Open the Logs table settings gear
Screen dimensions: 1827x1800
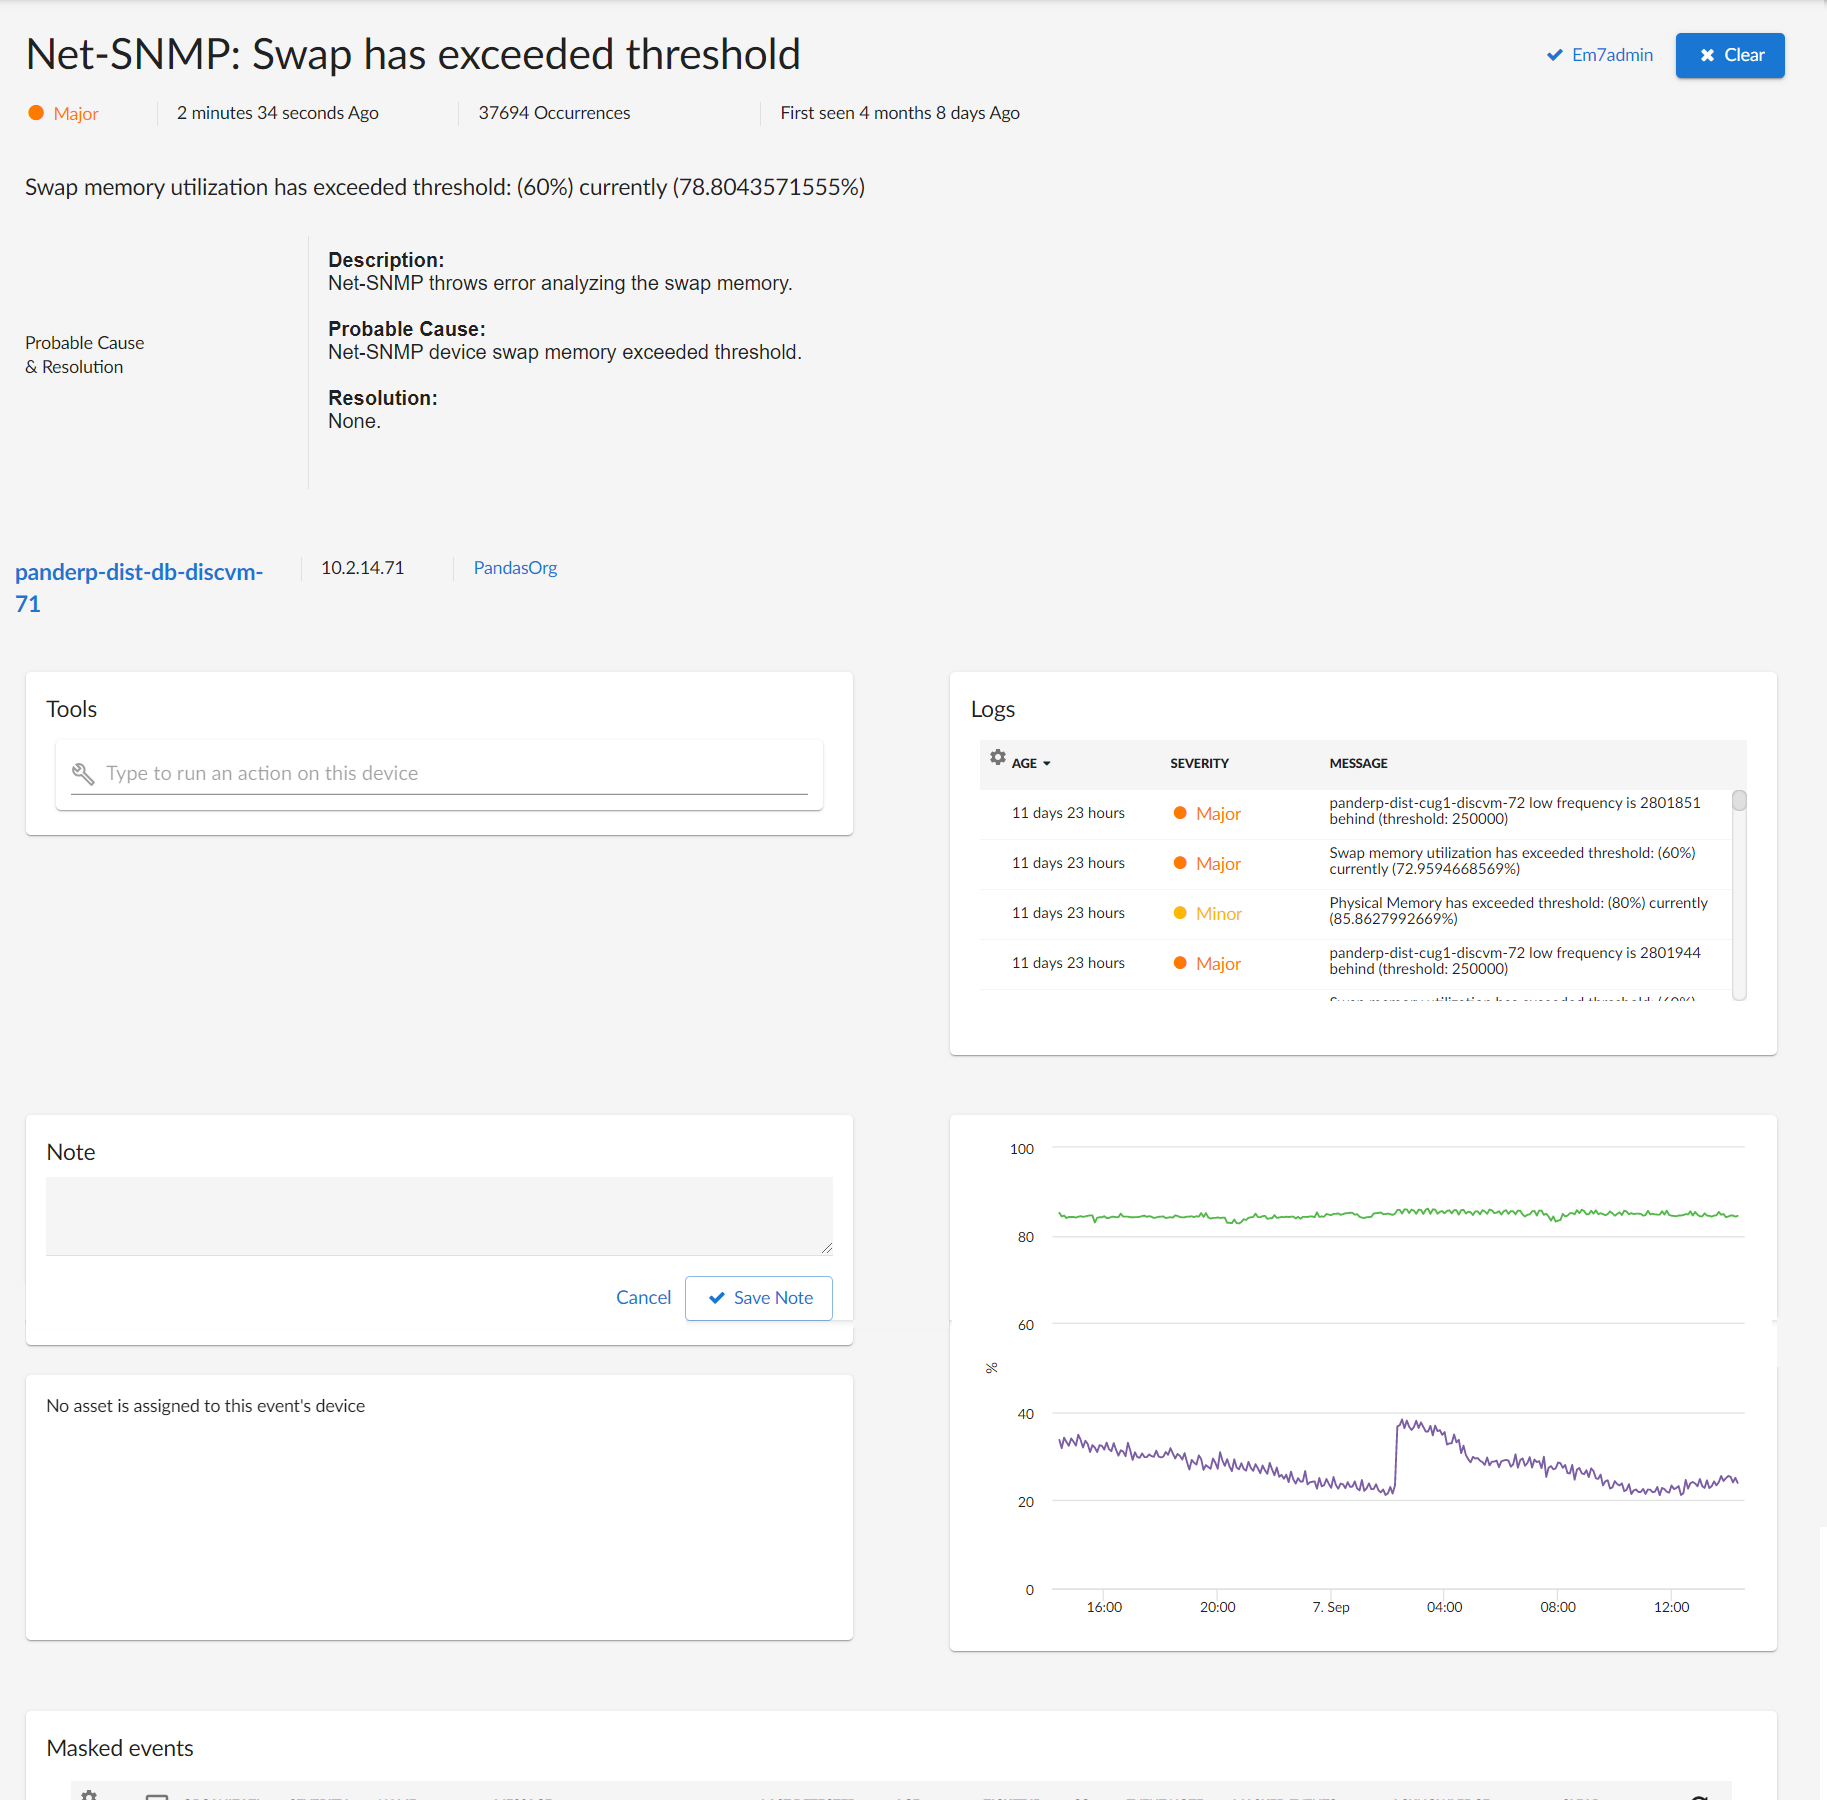pyautogui.click(x=997, y=758)
